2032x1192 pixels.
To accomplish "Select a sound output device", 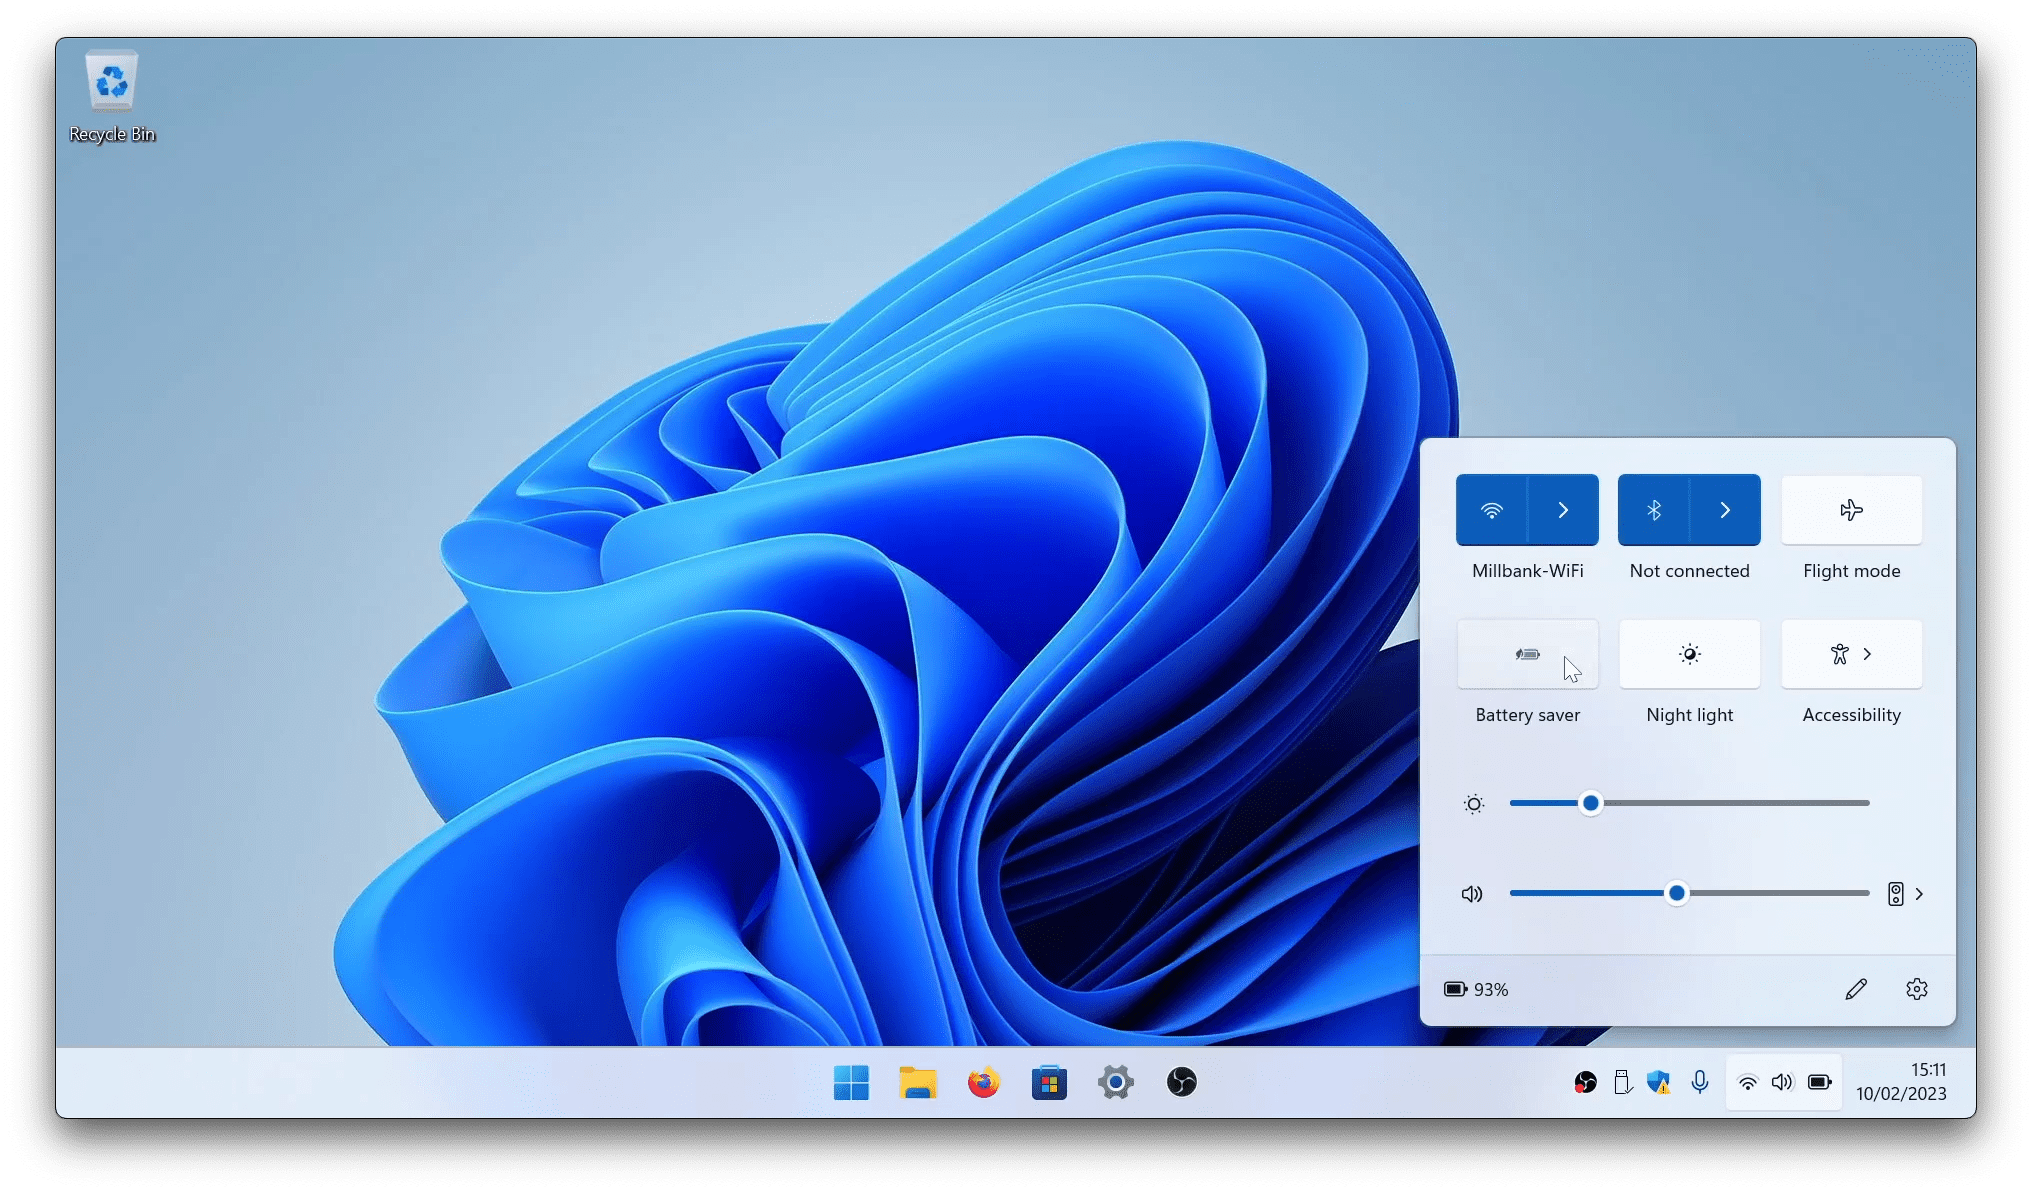I will point(1905,894).
